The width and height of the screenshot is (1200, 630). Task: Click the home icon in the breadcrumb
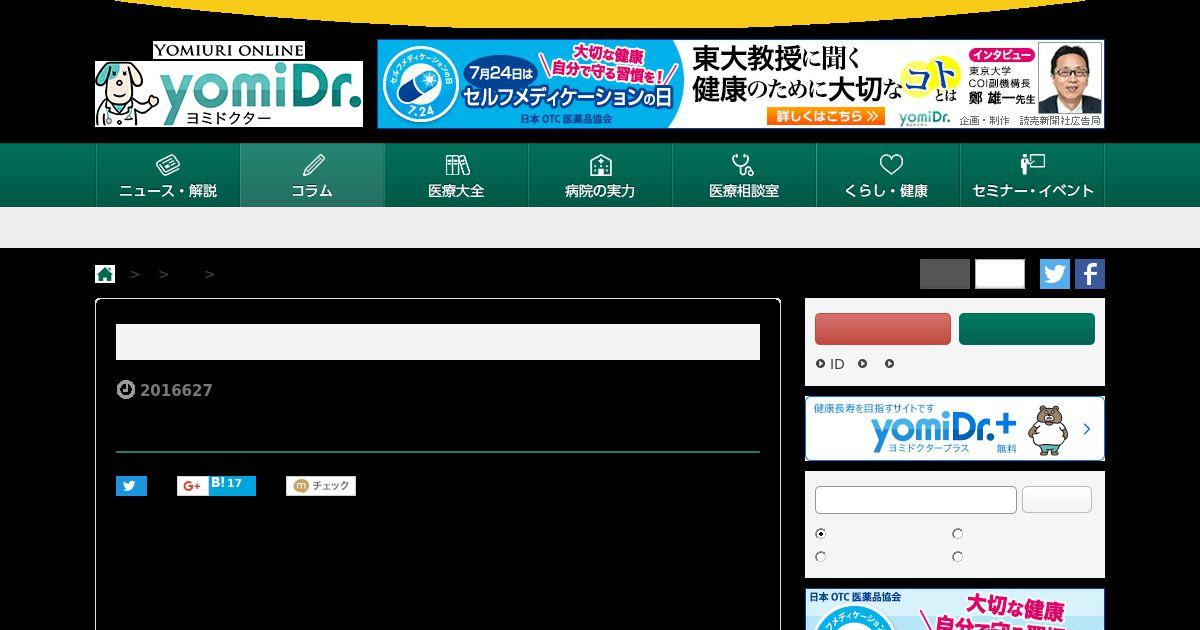click(x=105, y=274)
